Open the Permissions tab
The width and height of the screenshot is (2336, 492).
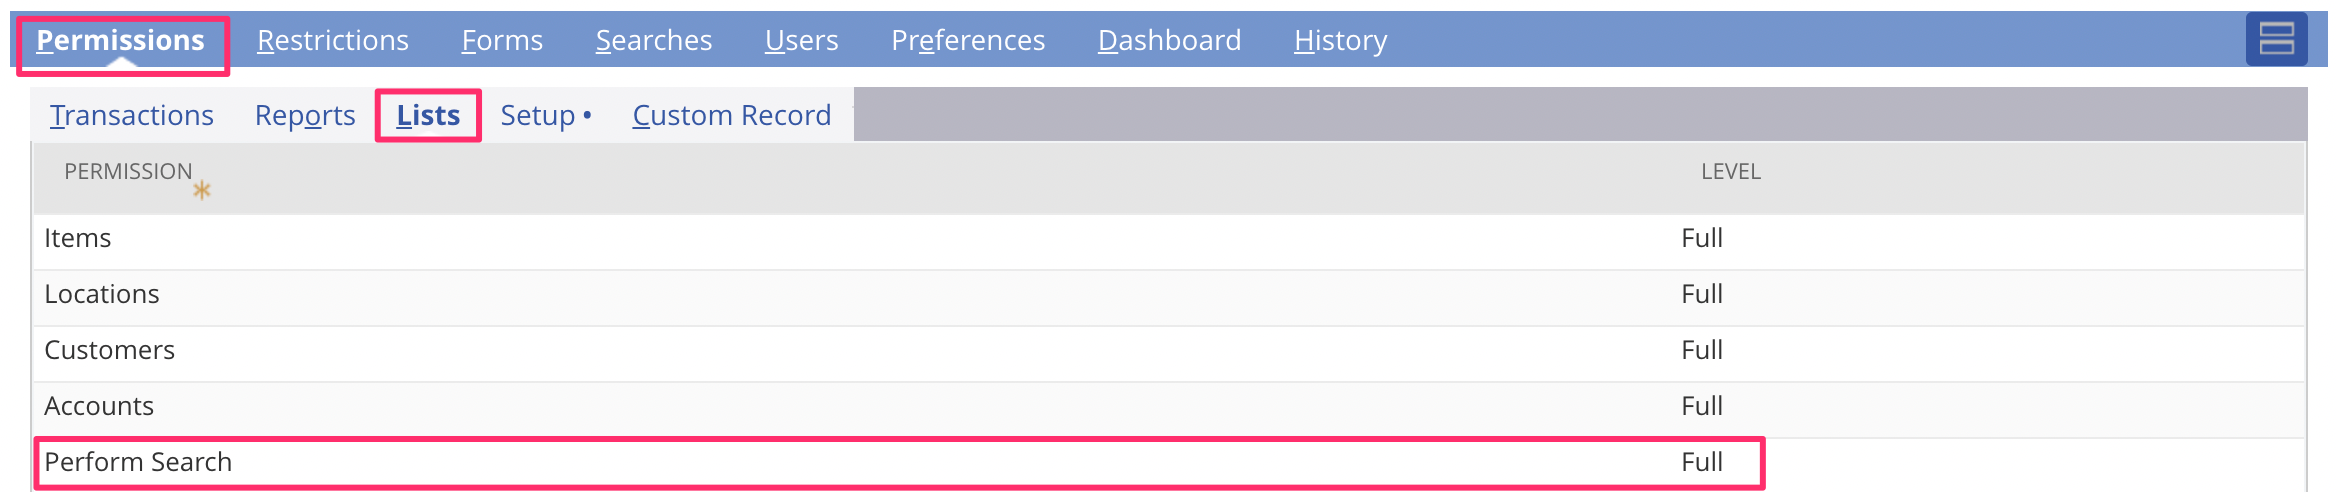tap(121, 40)
